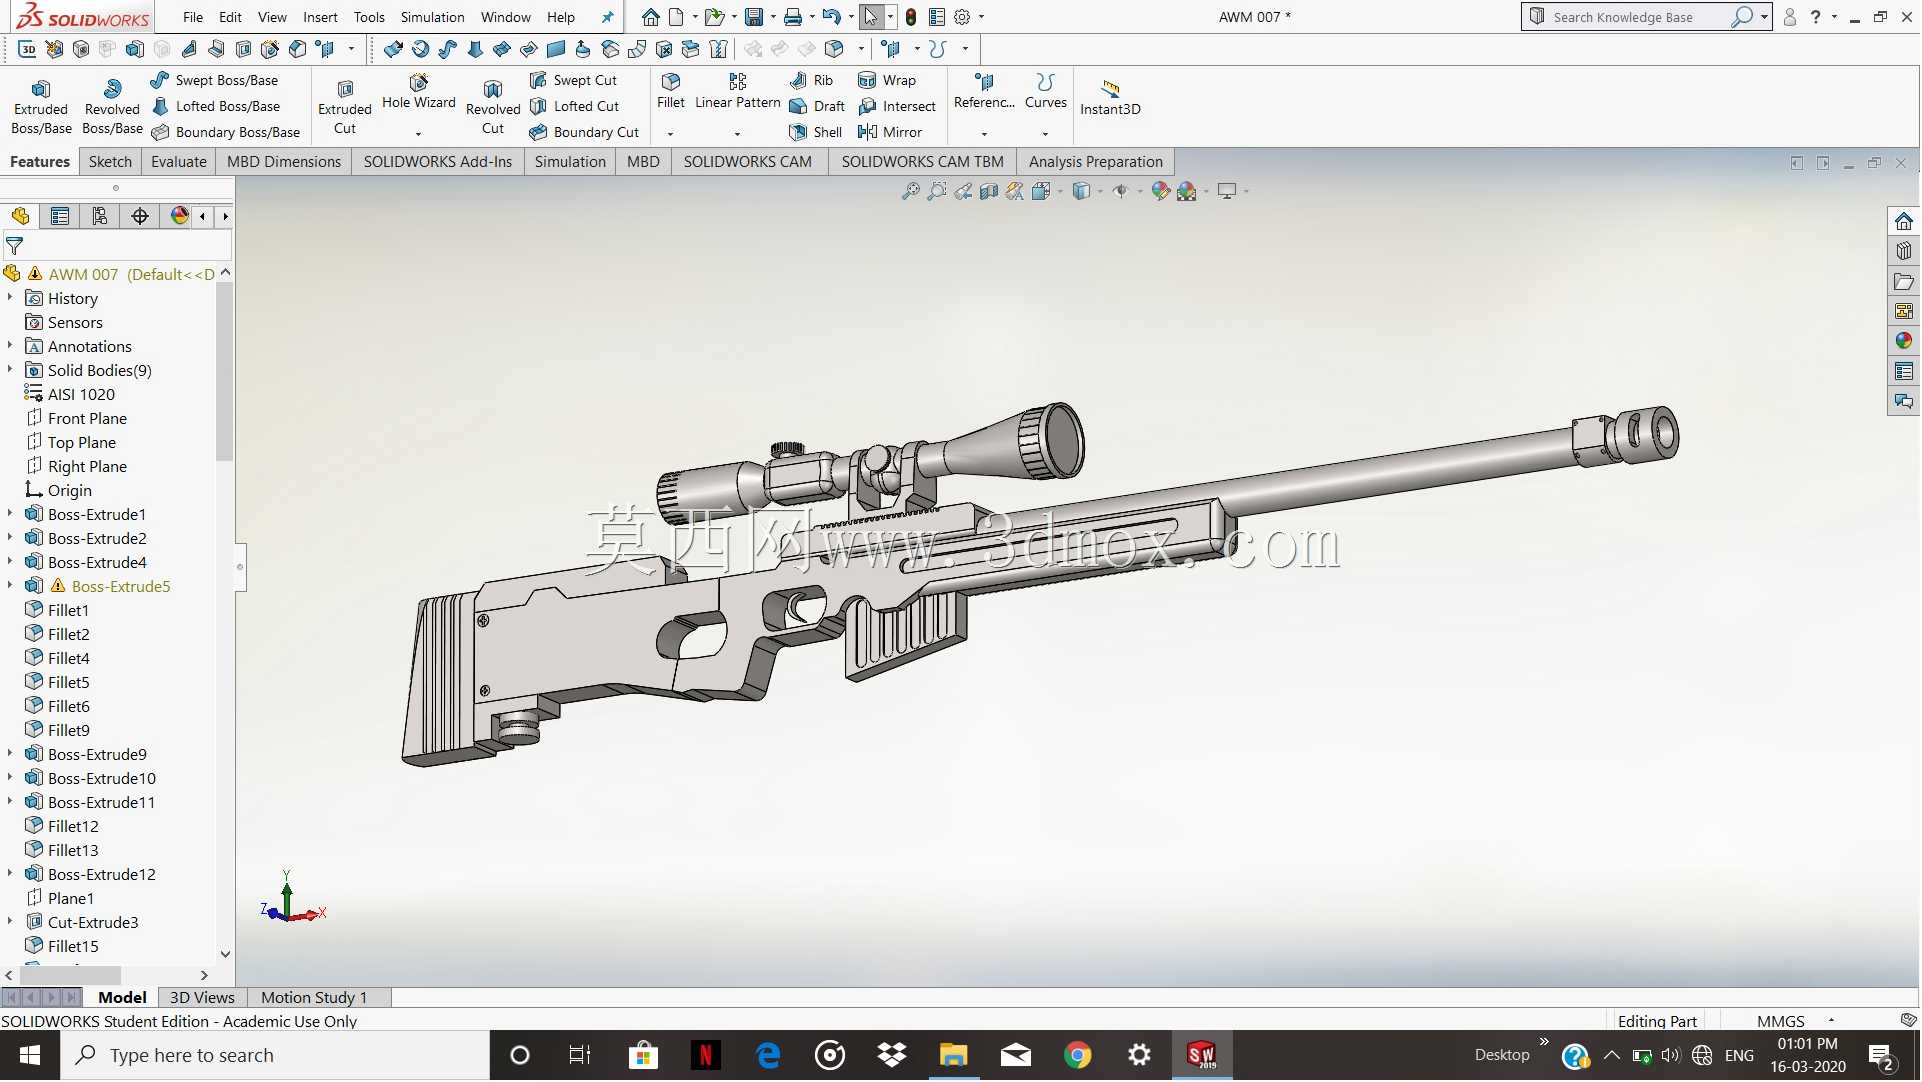Choose the Lofted Boss/Base tool
Viewport: 1922px width, 1082px height.
[x=215, y=106]
